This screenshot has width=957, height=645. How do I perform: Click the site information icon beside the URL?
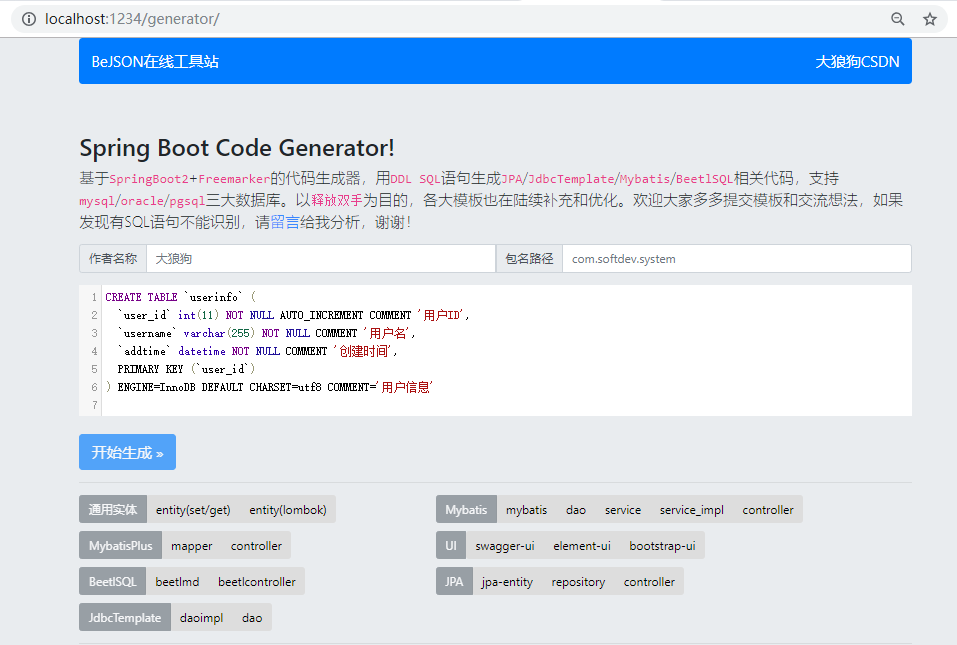pos(28,19)
